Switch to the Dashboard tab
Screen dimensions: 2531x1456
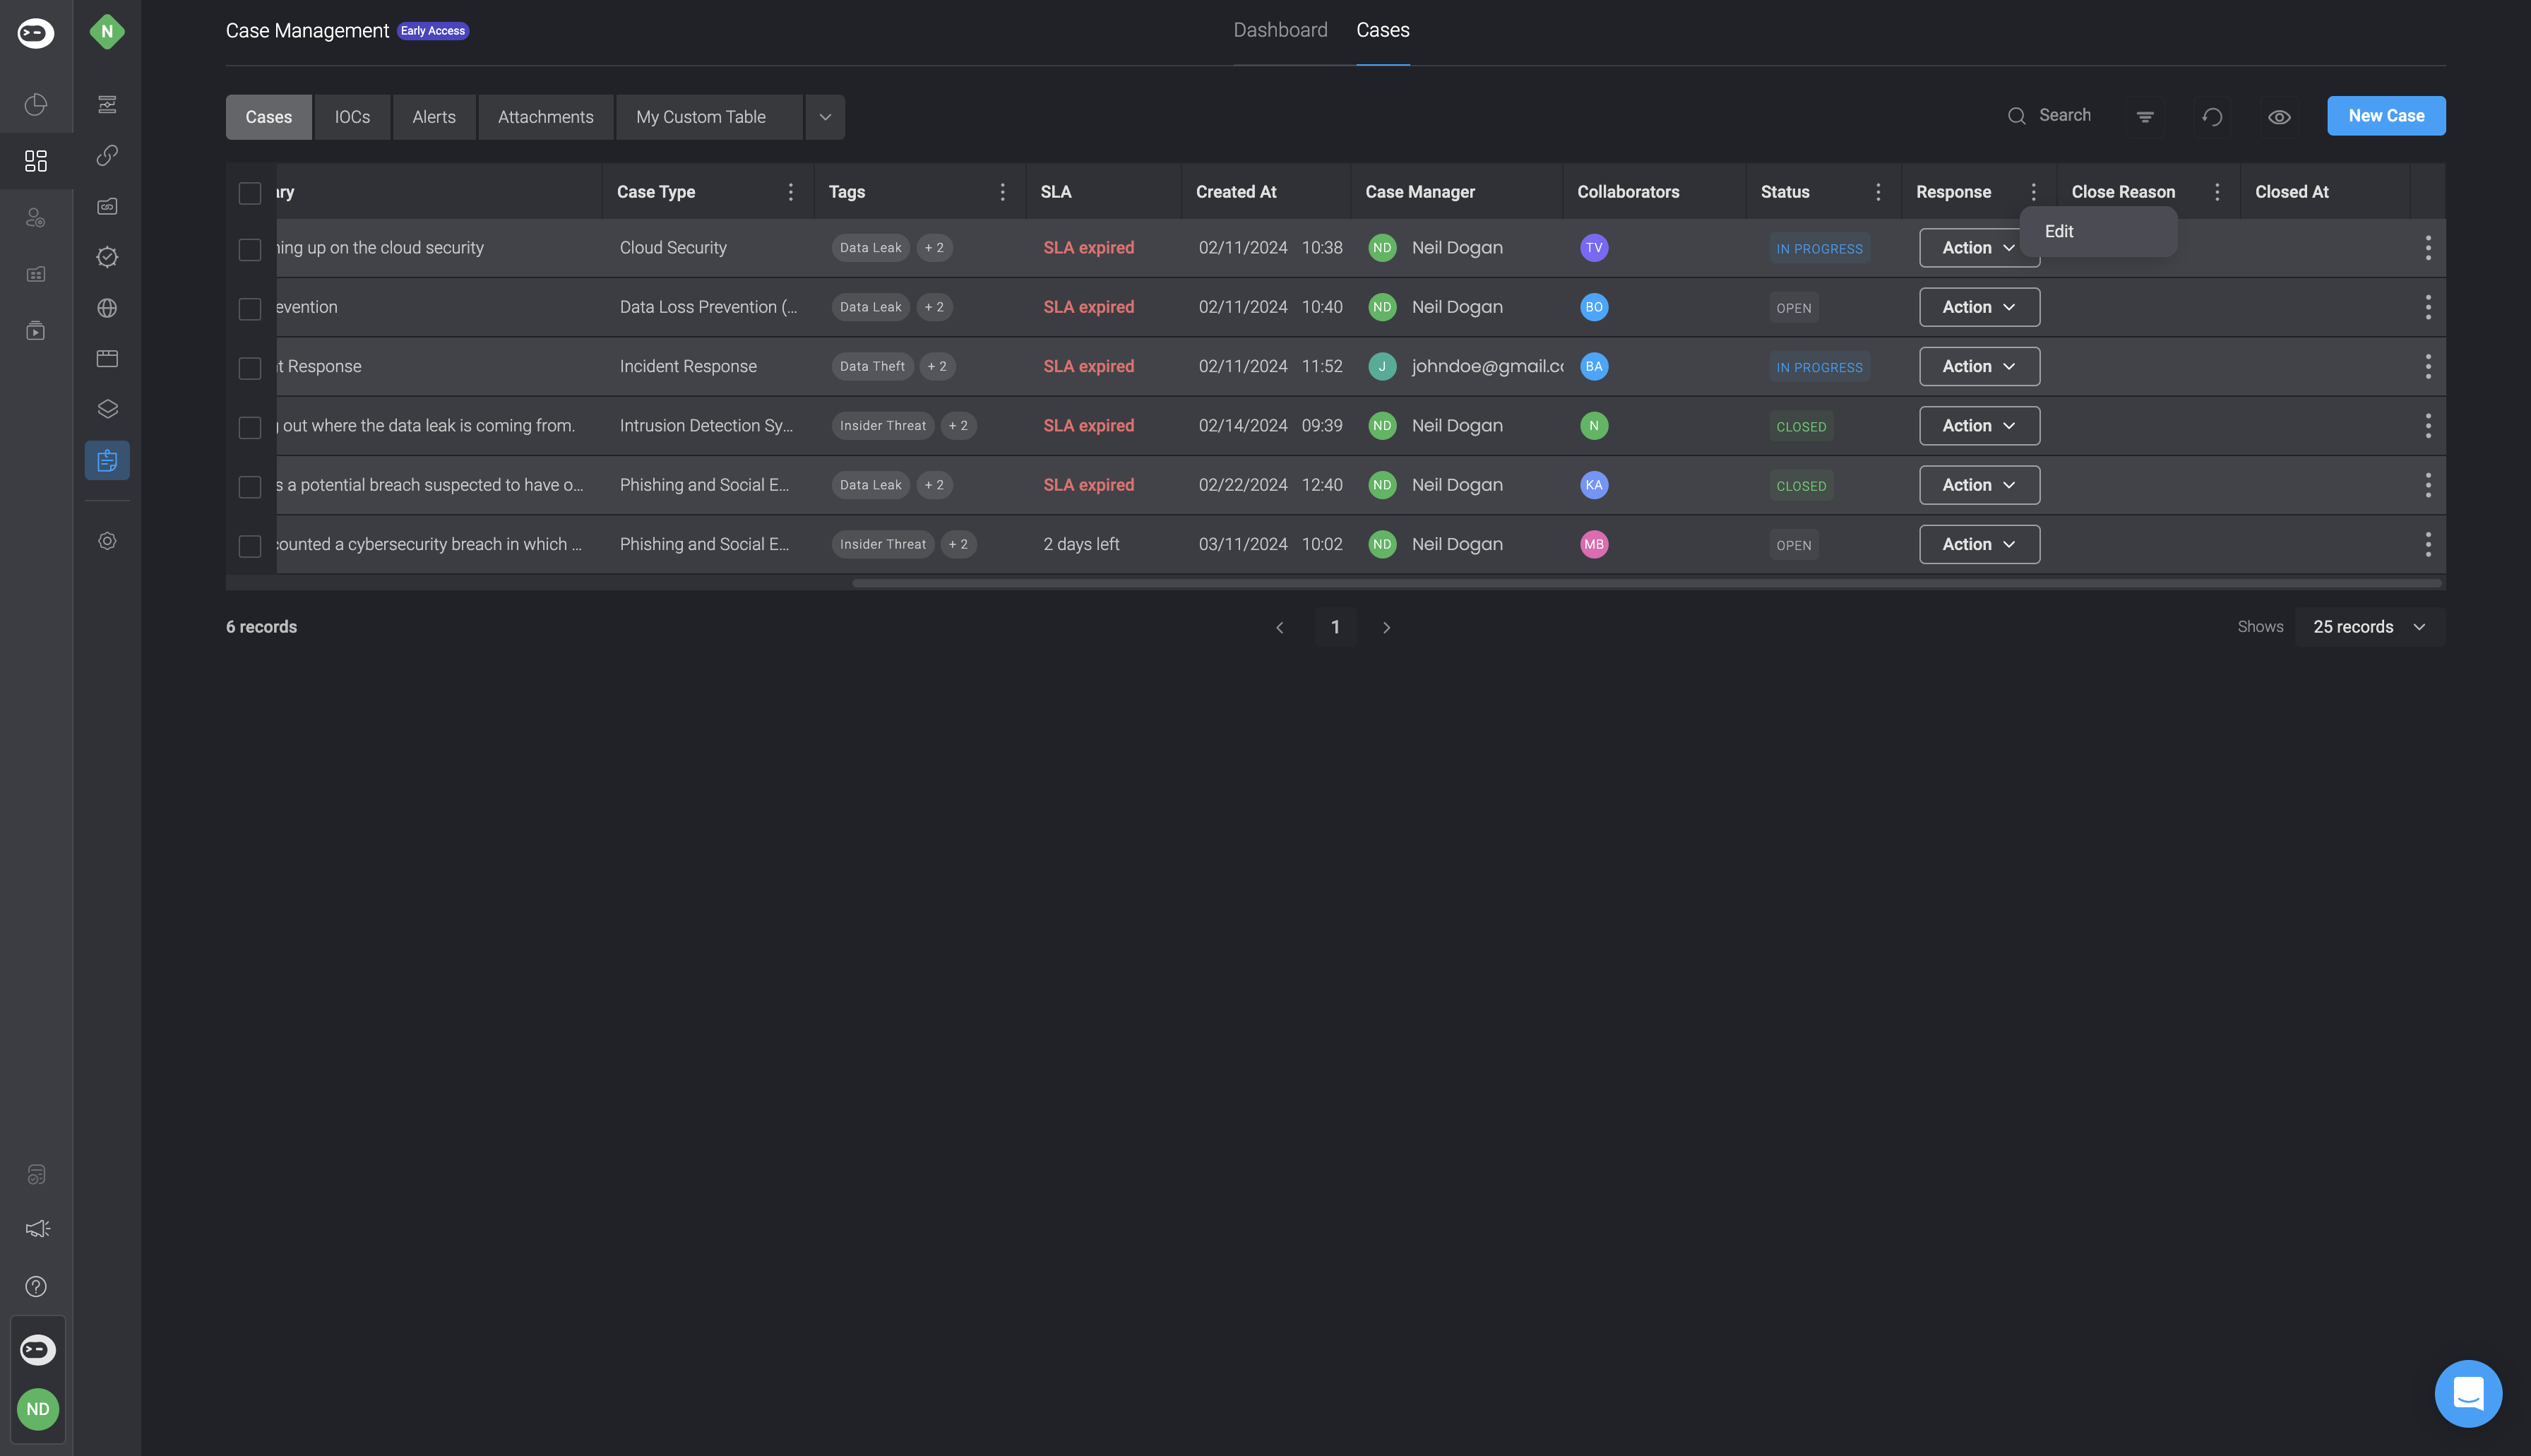click(x=1280, y=30)
